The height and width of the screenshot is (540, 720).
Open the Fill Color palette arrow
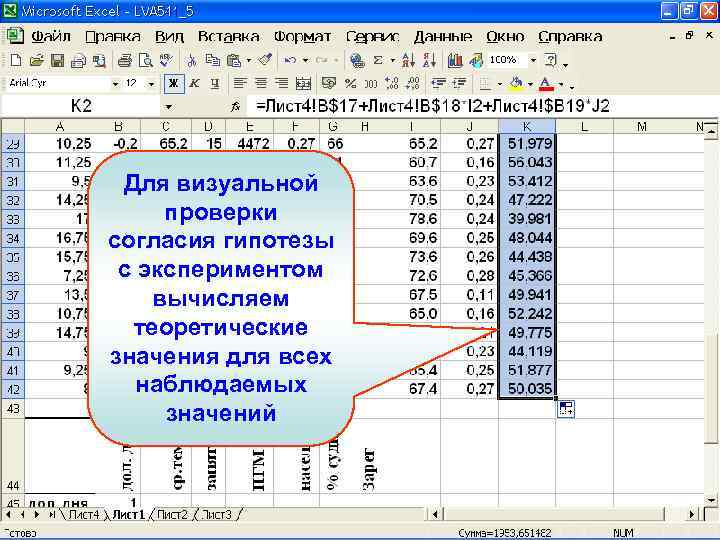coord(530,84)
